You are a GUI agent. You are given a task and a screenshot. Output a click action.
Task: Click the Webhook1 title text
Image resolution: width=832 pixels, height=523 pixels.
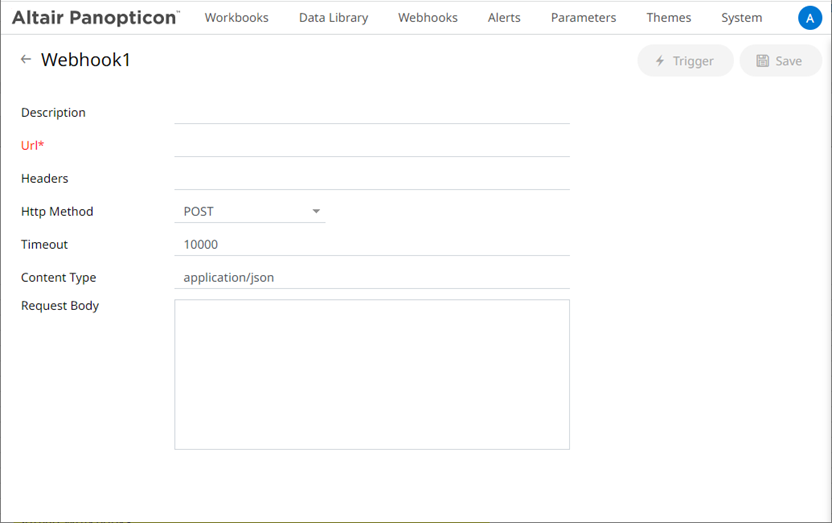click(85, 59)
